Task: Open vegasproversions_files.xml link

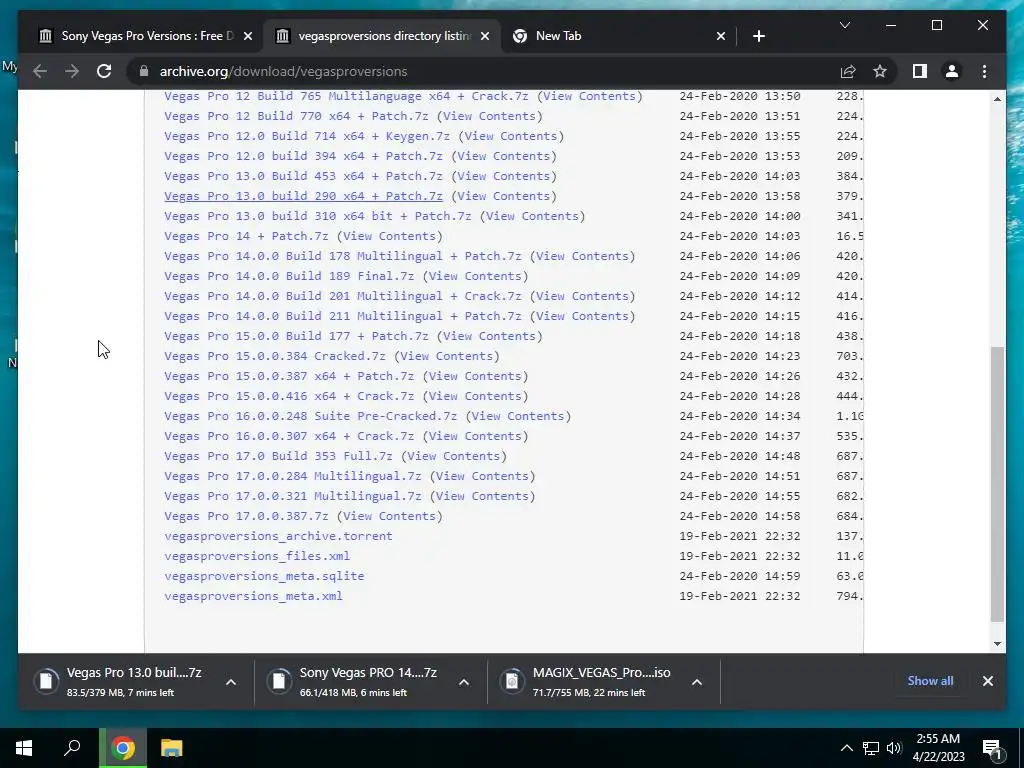Action: [x=257, y=556]
